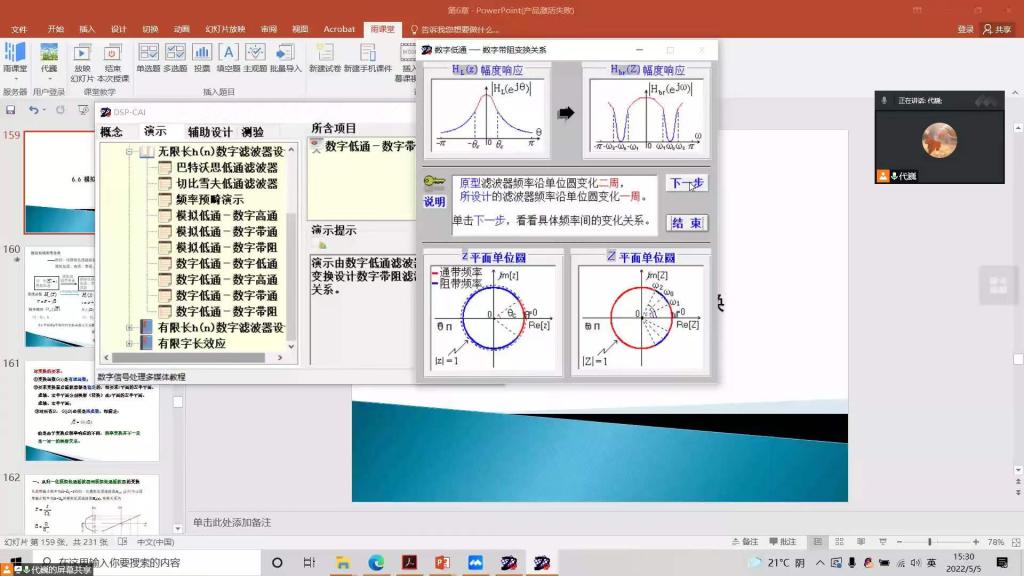Select 巴特沃思低通滤波器 in the tree
This screenshot has width=1024, height=576.
pyautogui.click(x=226, y=168)
